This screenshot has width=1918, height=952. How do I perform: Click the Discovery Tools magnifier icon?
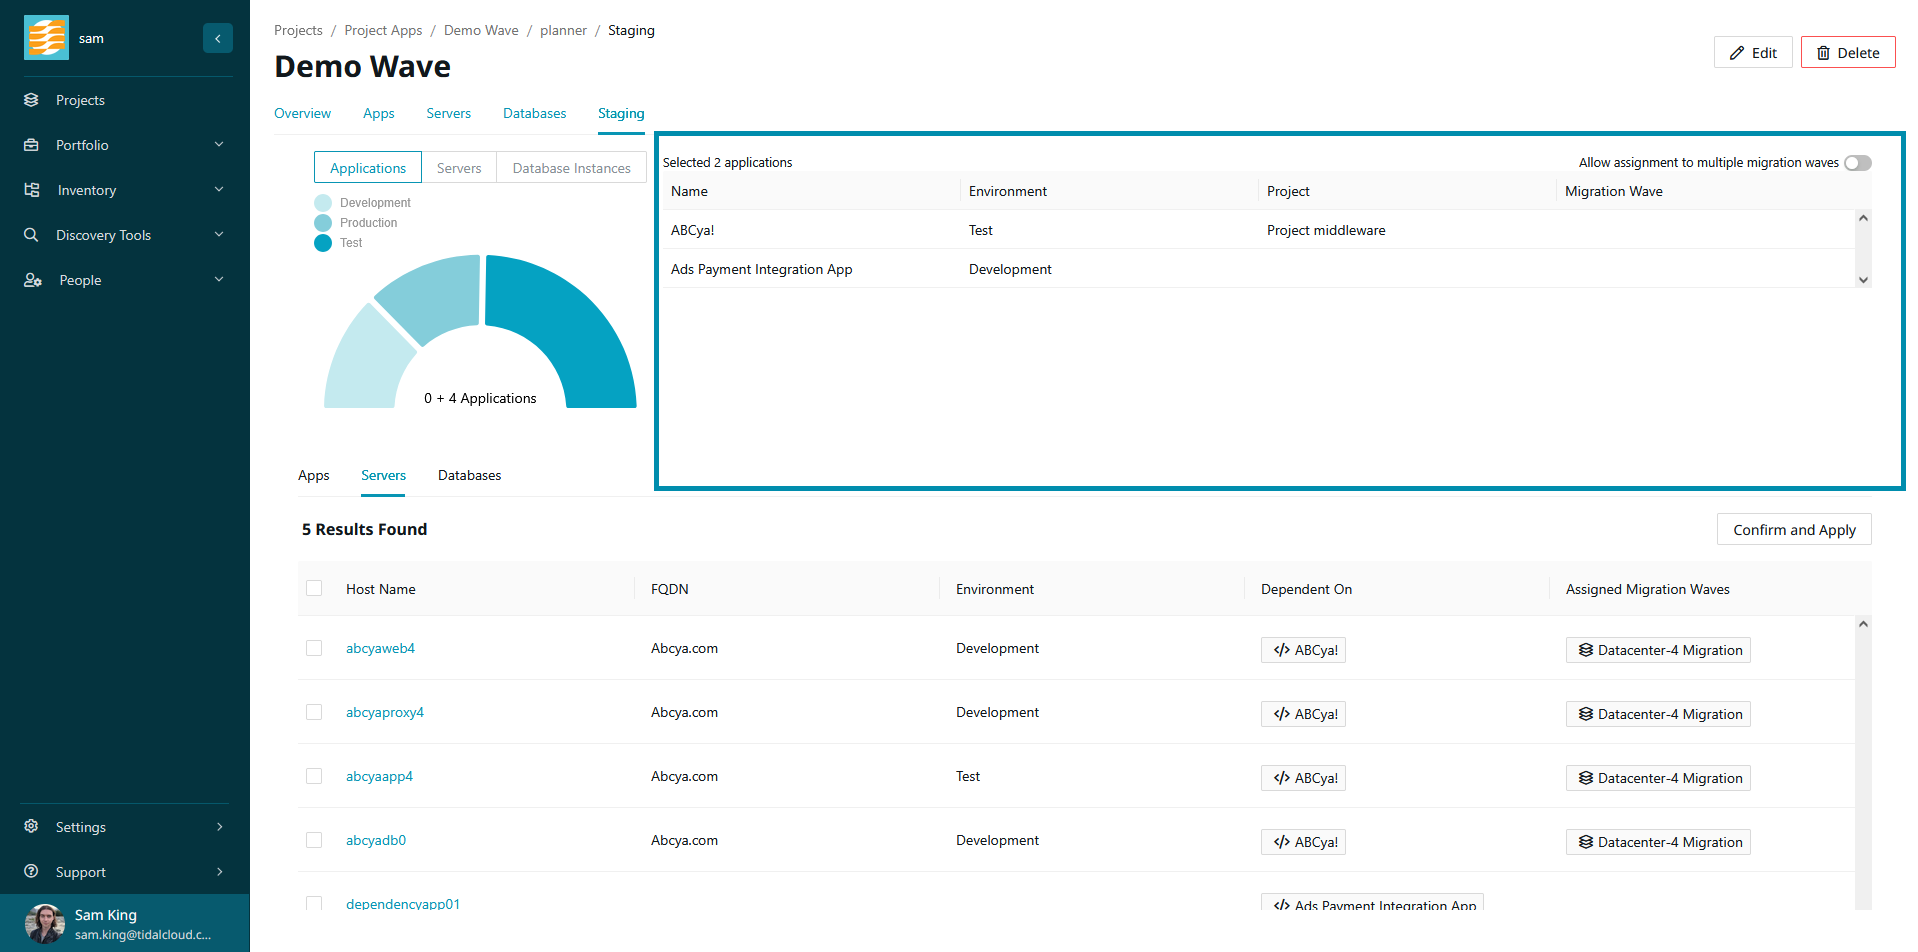coord(32,235)
